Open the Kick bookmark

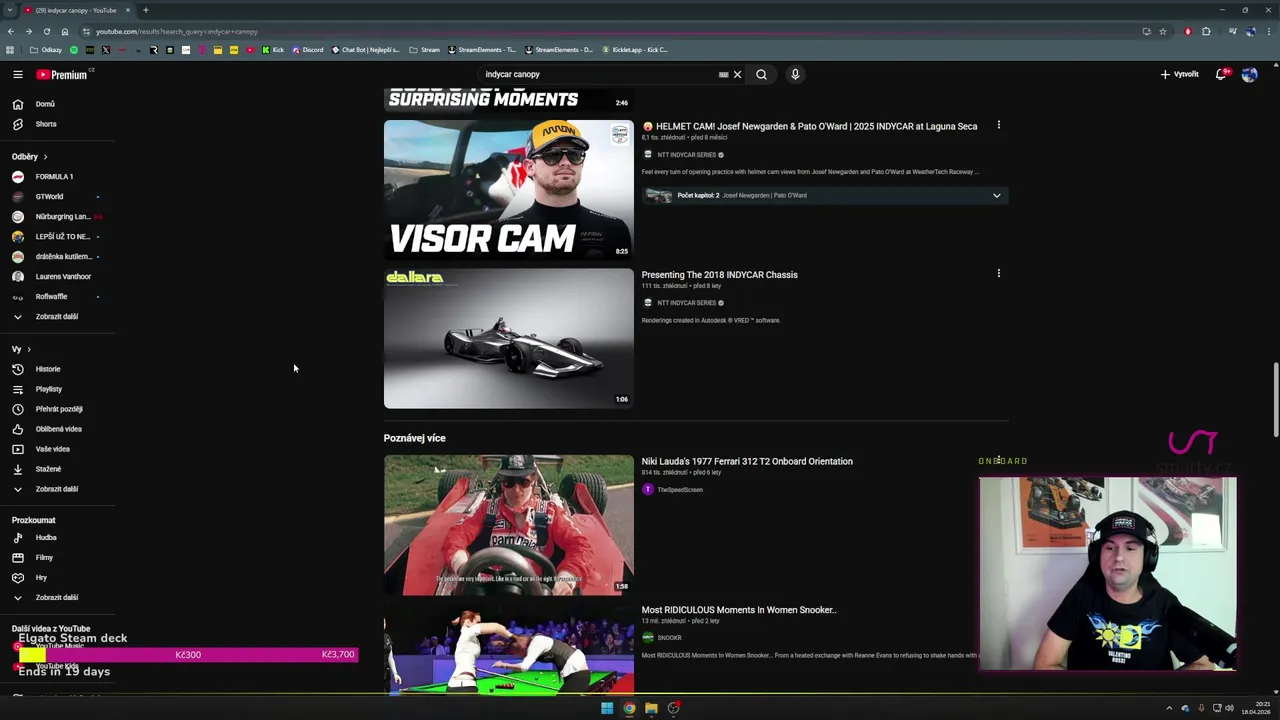[273, 50]
